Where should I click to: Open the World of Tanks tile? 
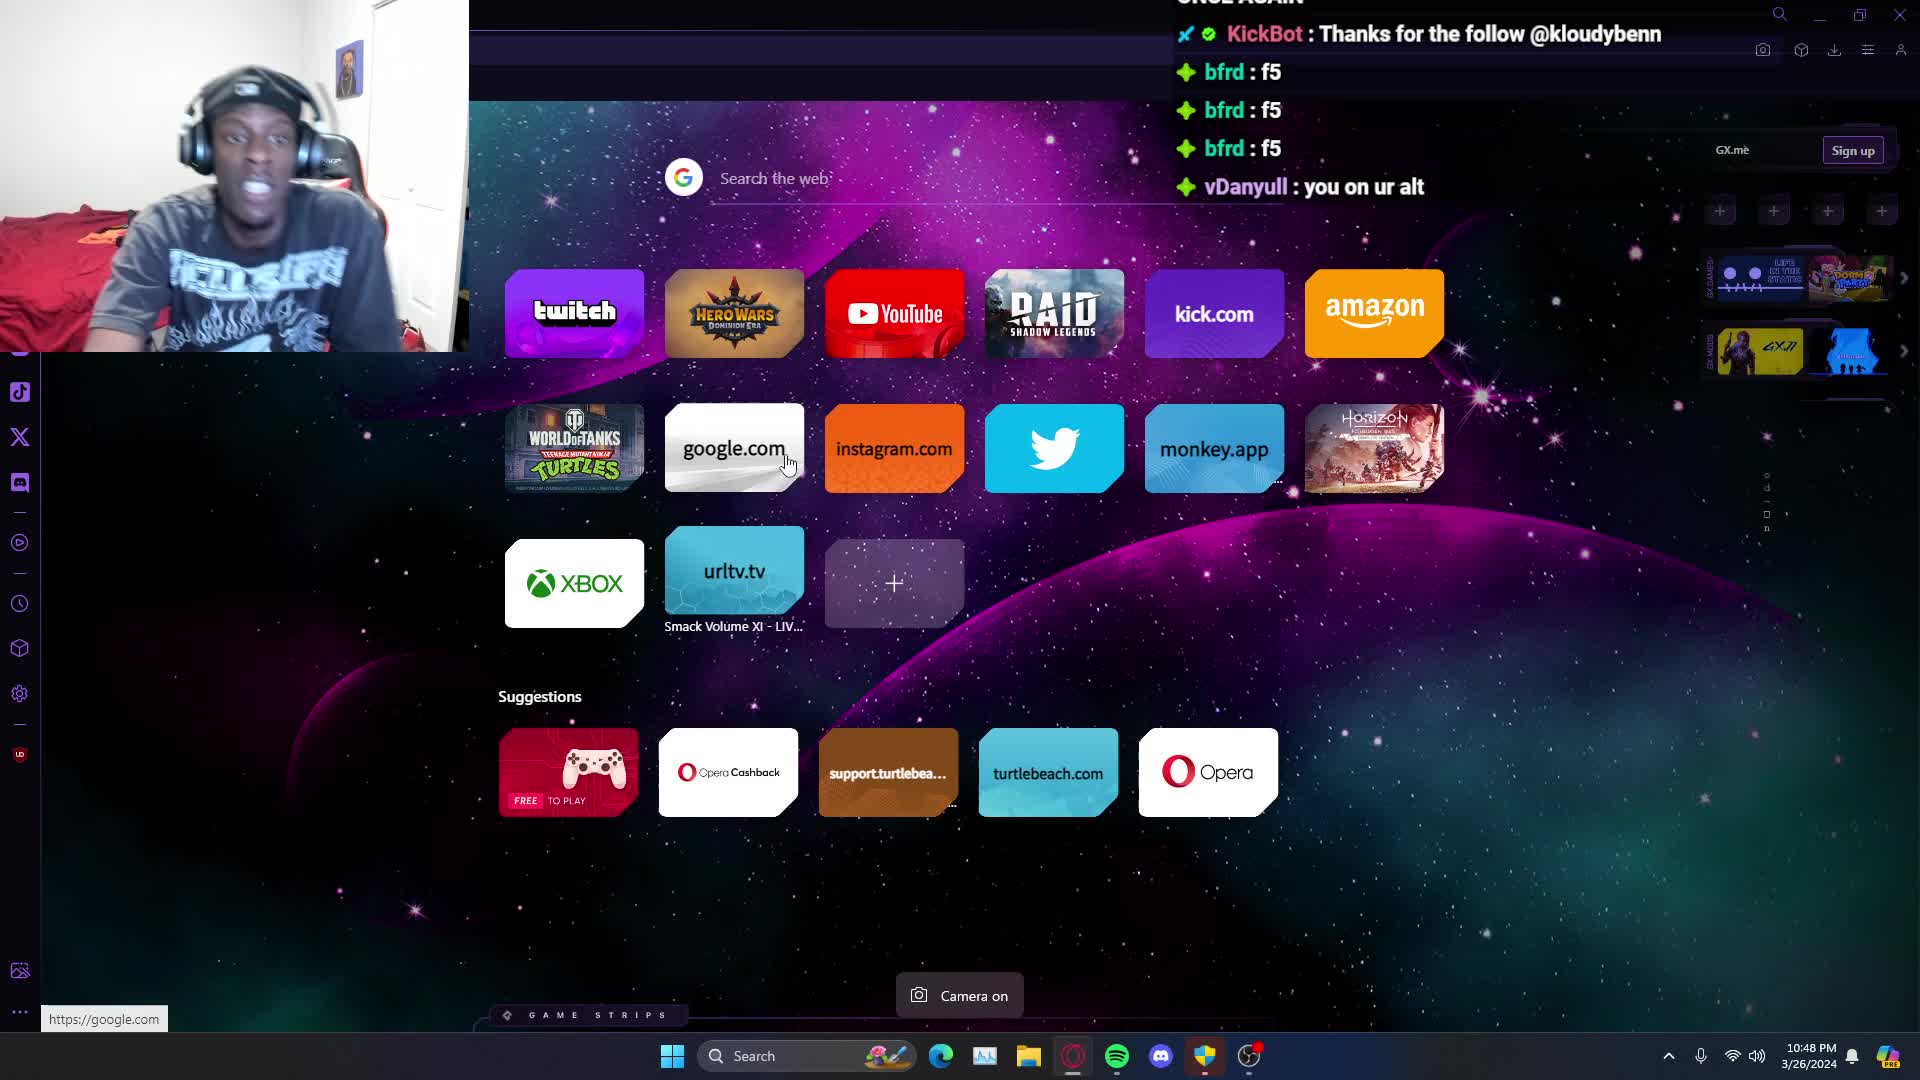(575, 448)
